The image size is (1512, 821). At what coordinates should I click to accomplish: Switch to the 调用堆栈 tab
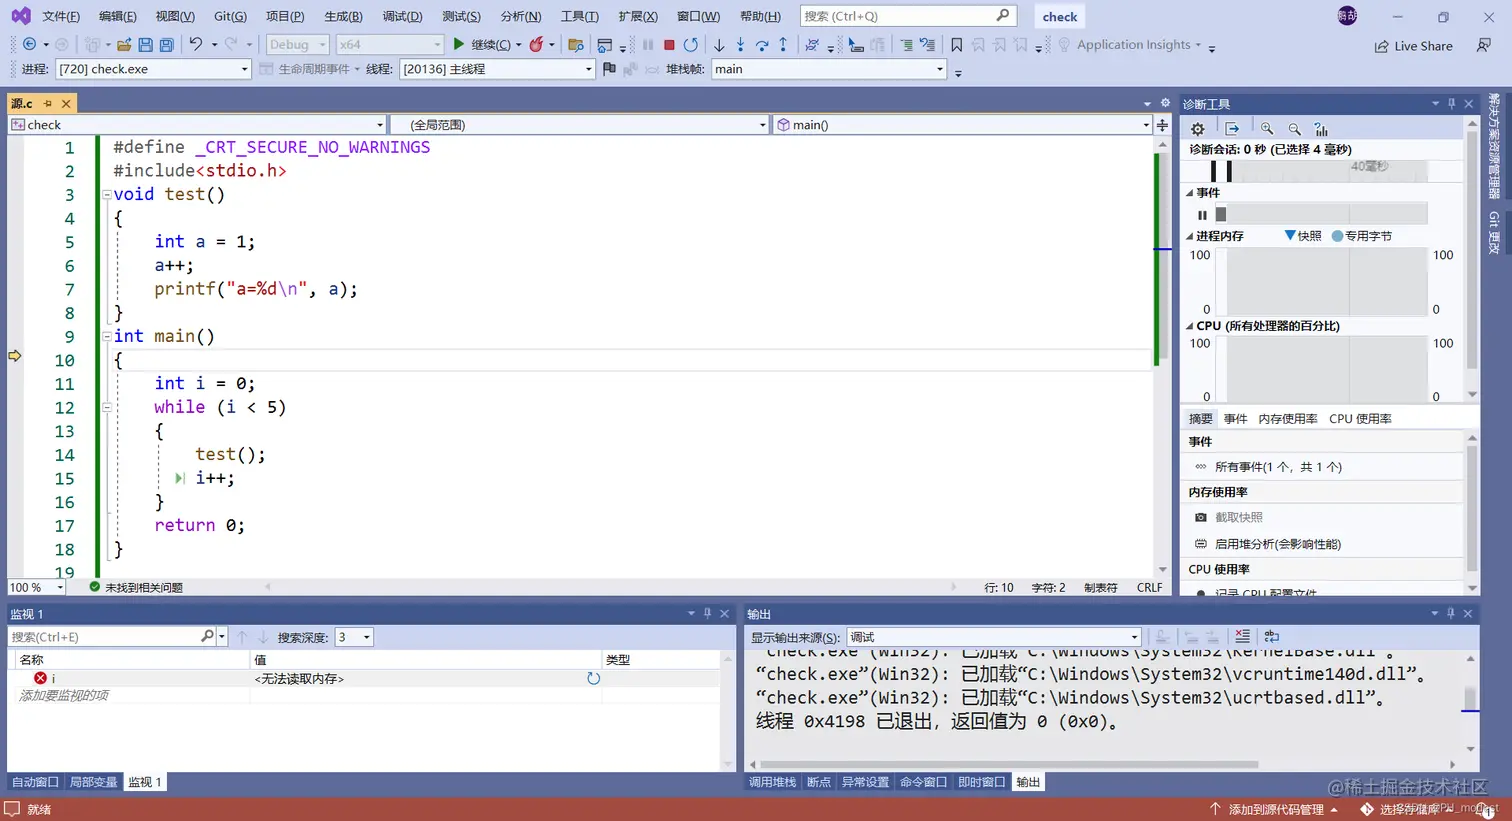(x=772, y=782)
